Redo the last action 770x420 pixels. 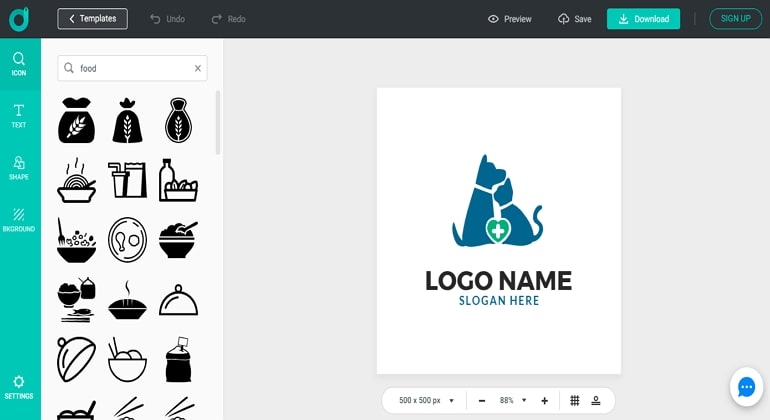(x=228, y=19)
